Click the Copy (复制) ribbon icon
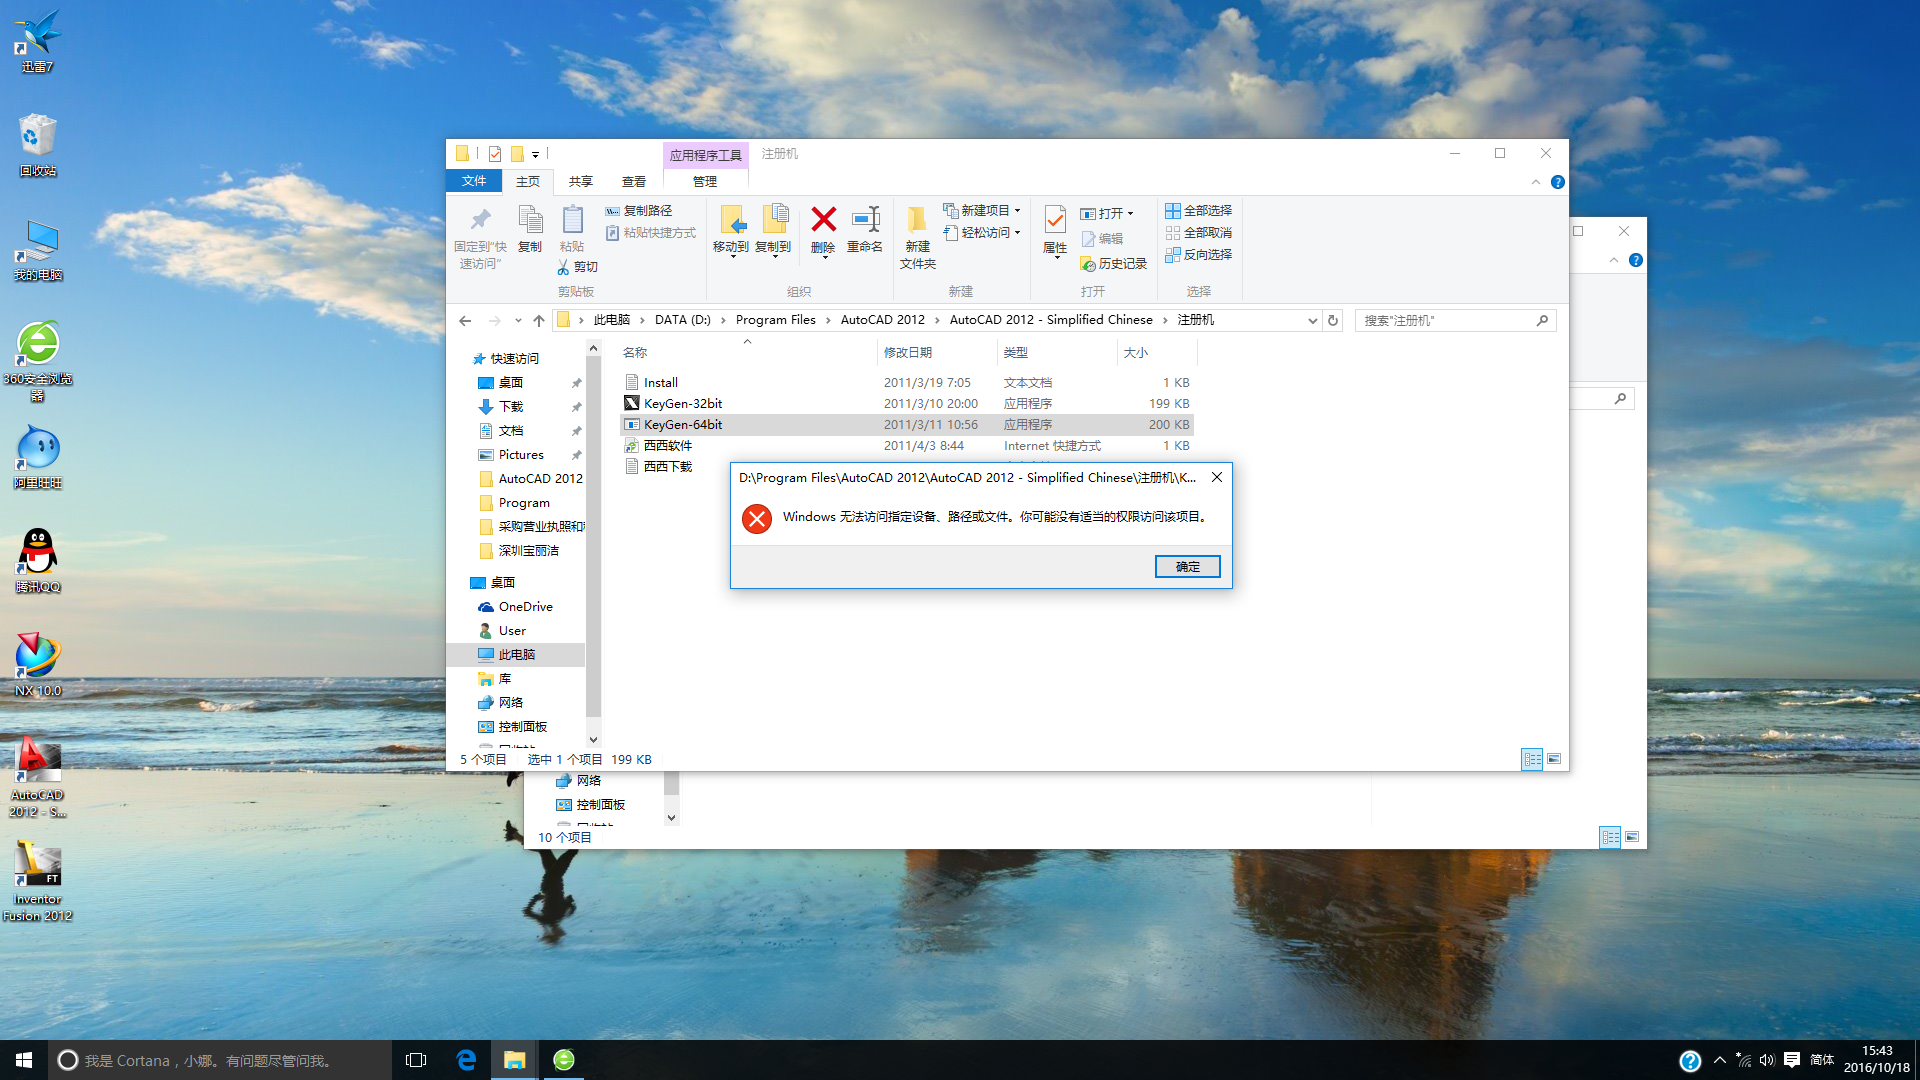1920x1080 pixels. coord(530,219)
